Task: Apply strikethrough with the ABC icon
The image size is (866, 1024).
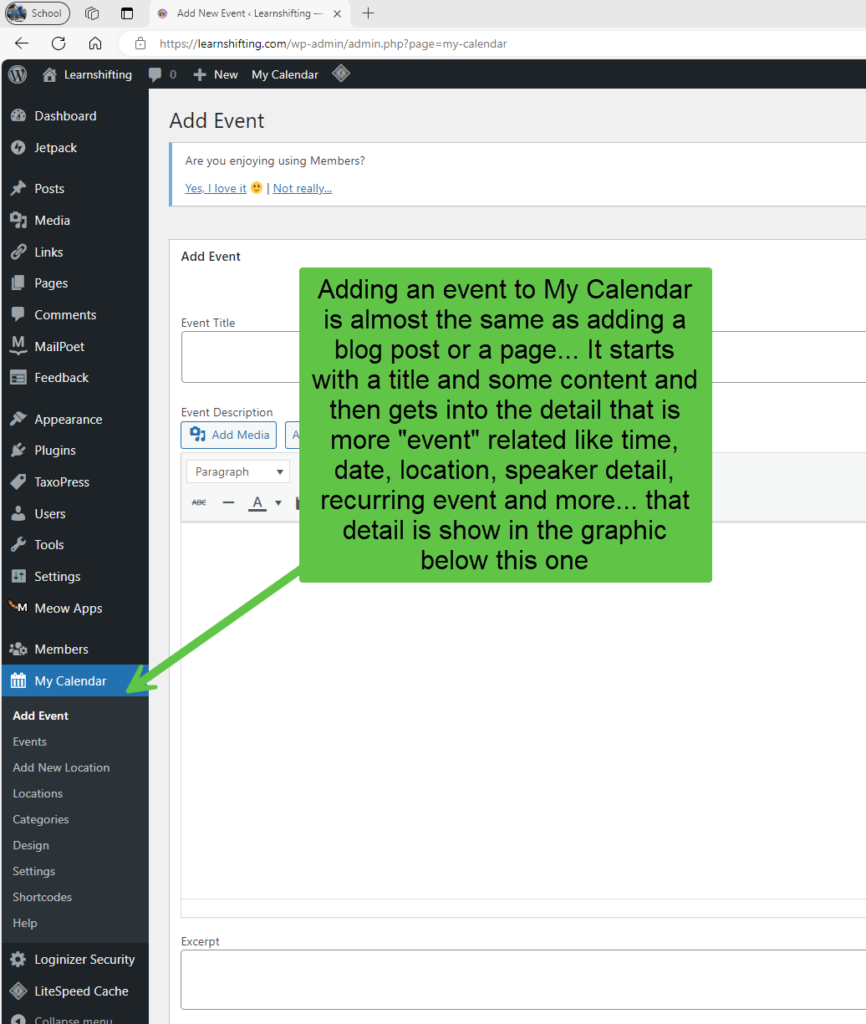Action: click(x=199, y=502)
